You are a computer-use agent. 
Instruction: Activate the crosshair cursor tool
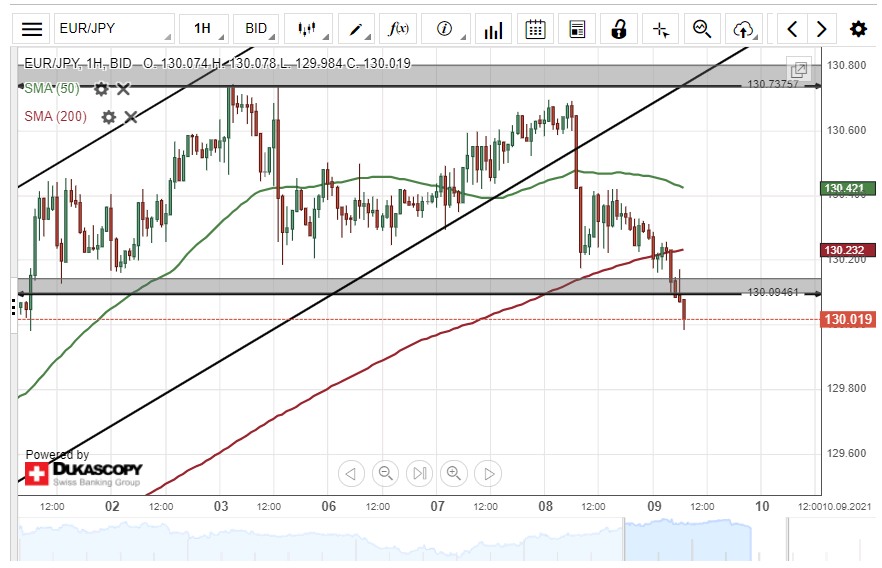coord(660,29)
